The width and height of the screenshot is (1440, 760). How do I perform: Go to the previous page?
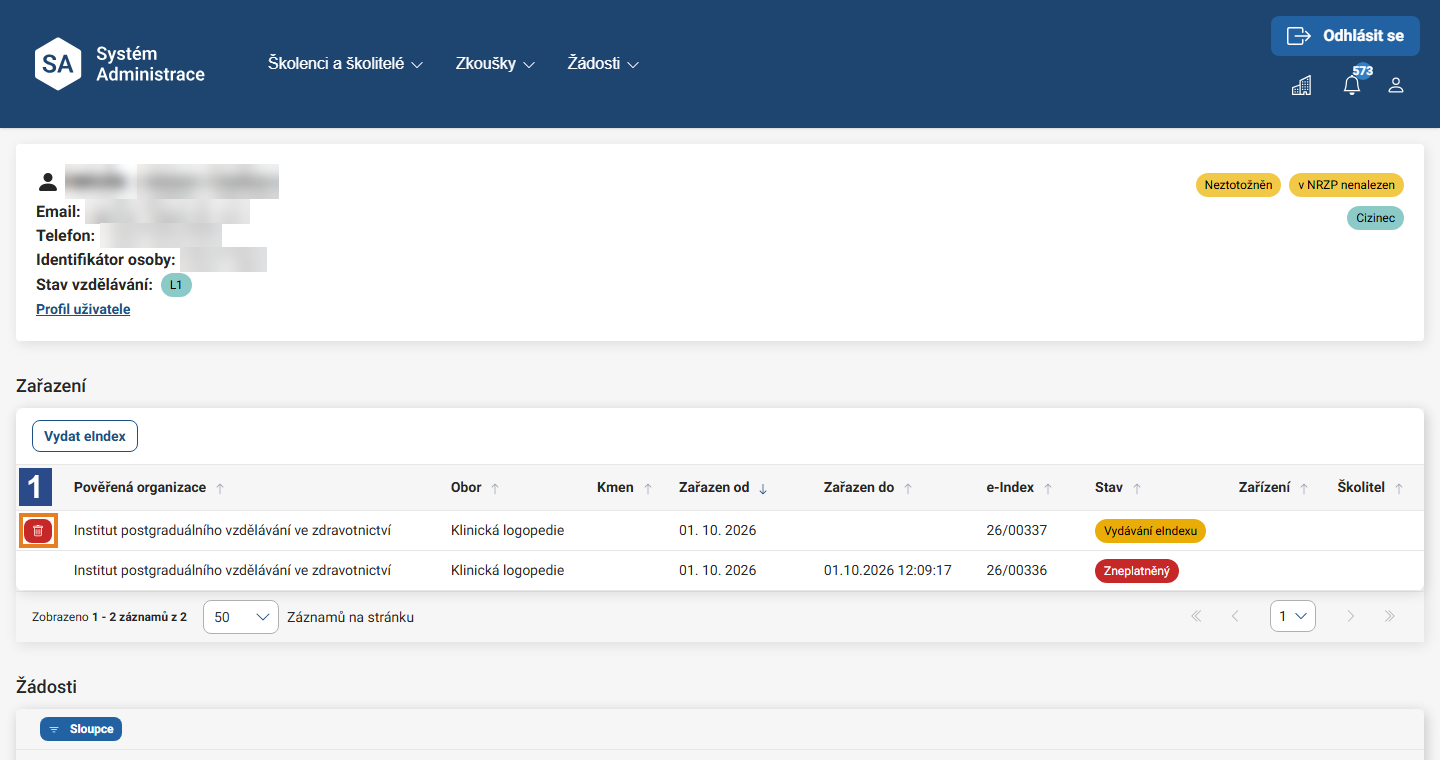click(x=1235, y=616)
